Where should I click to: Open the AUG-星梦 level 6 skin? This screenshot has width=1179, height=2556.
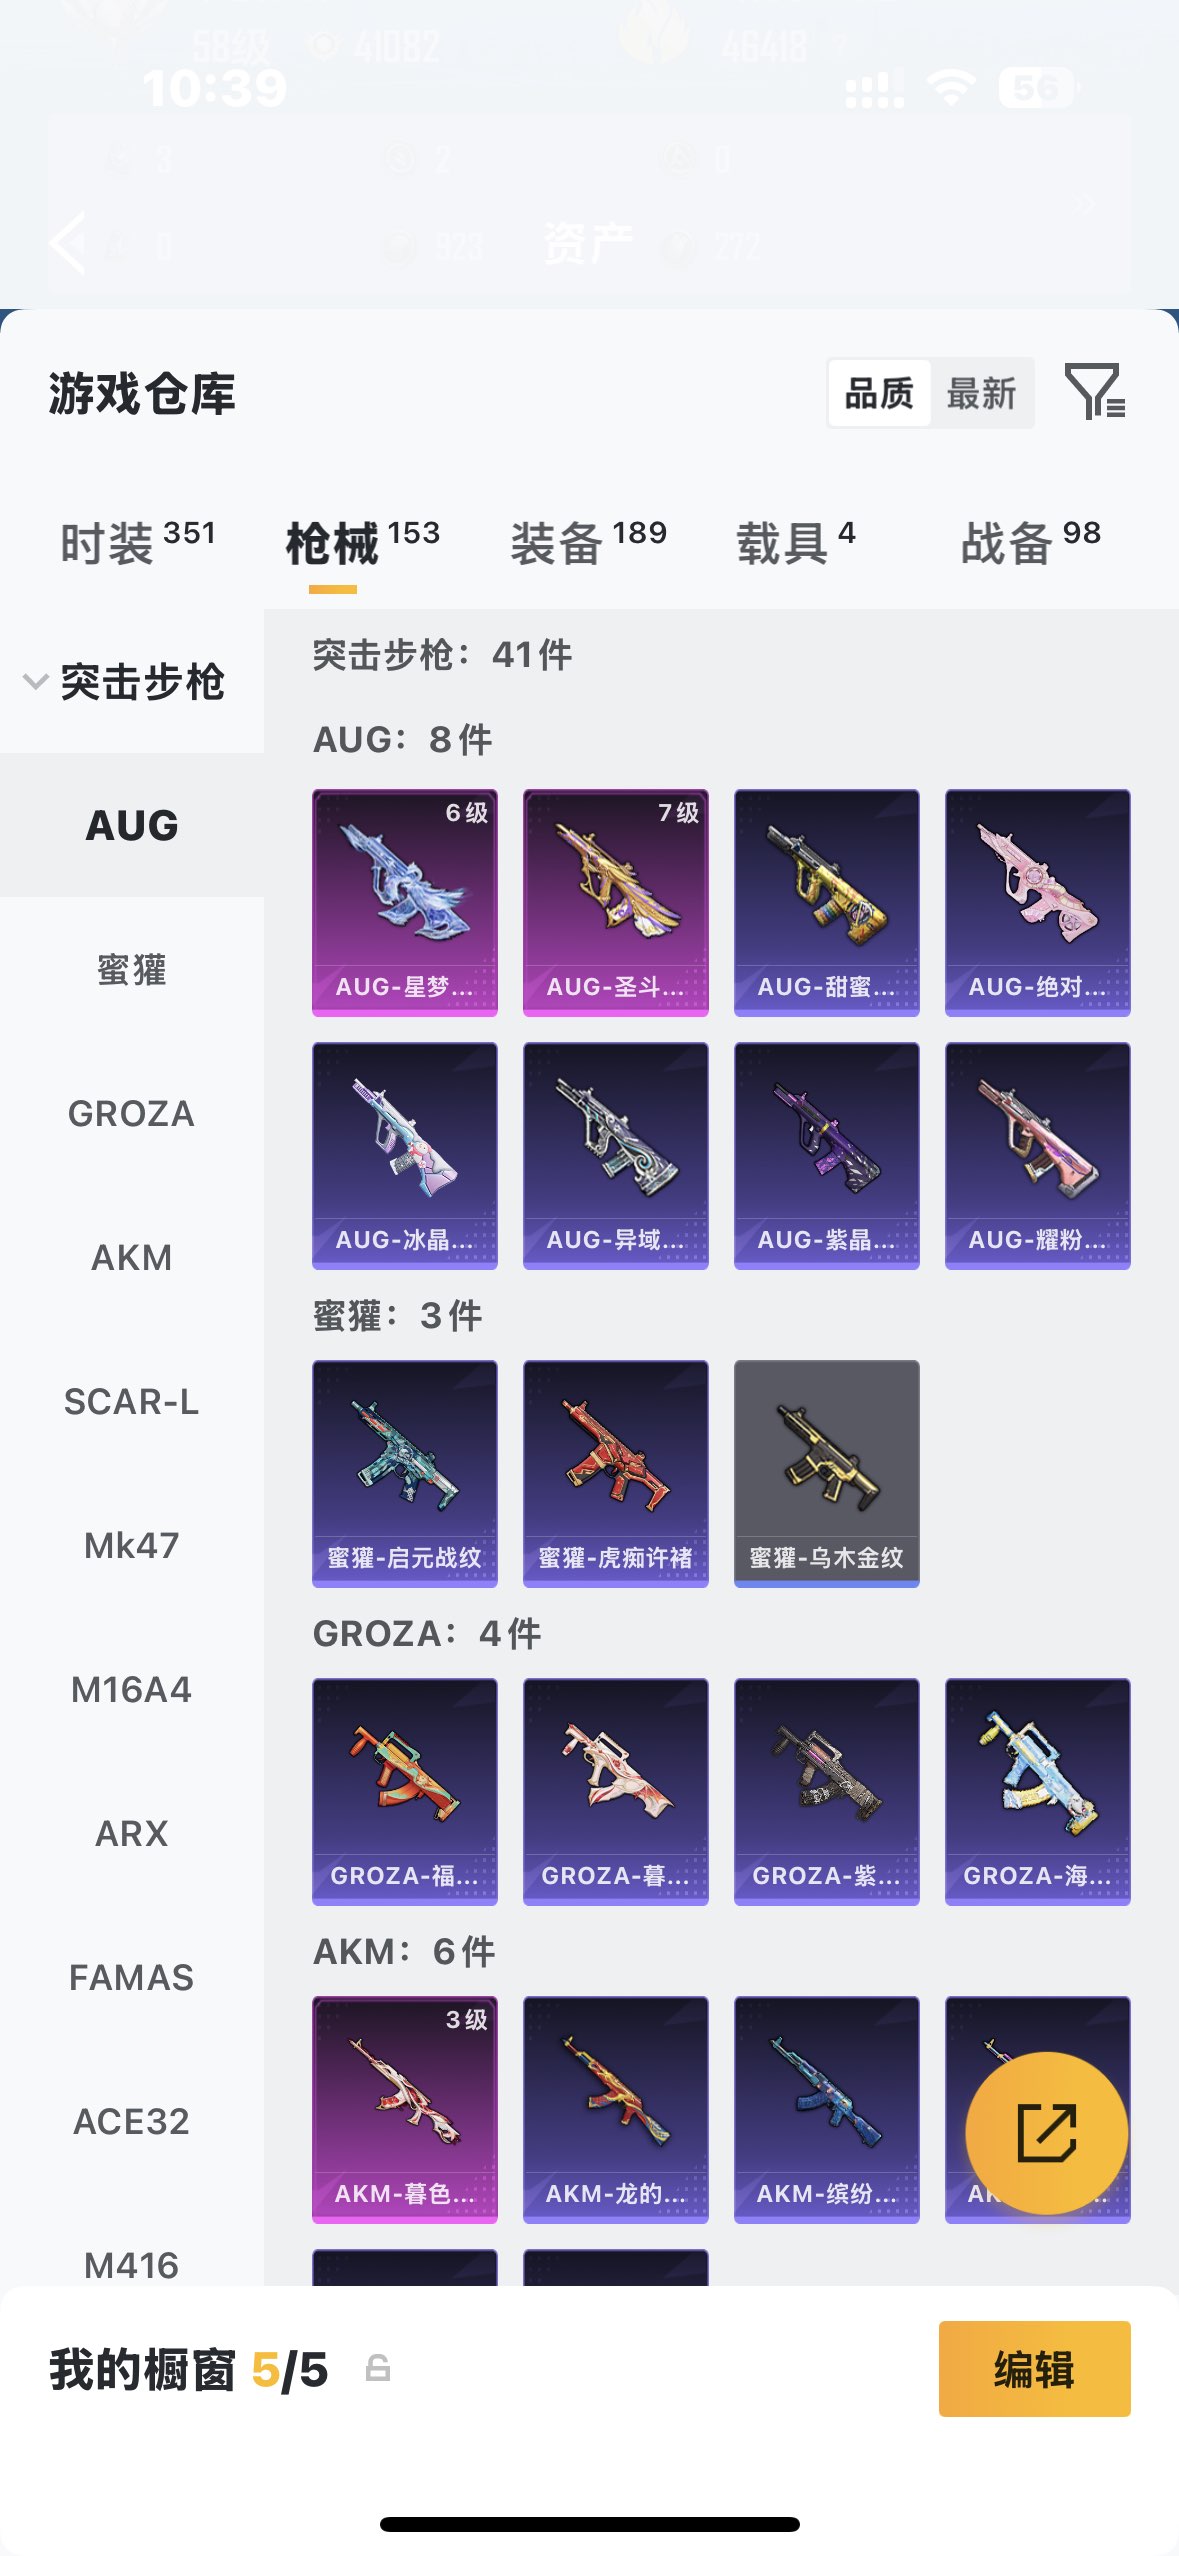tap(405, 902)
